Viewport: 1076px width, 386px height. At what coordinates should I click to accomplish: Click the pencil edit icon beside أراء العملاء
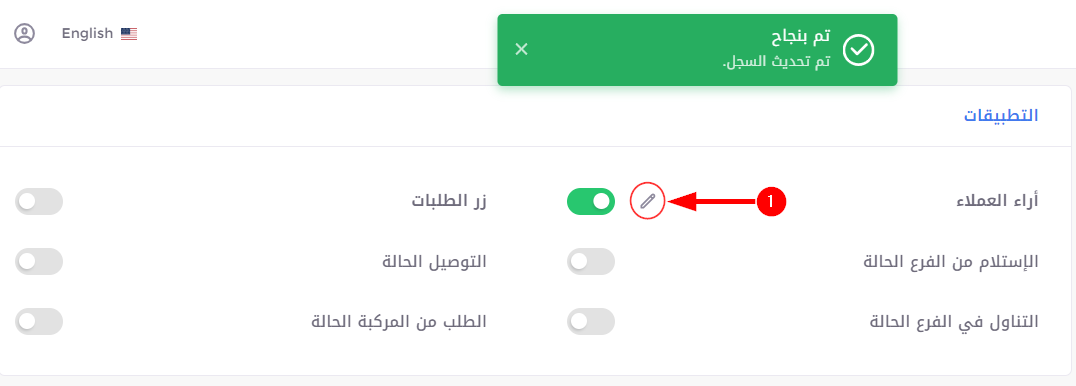[x=648, y=201]
